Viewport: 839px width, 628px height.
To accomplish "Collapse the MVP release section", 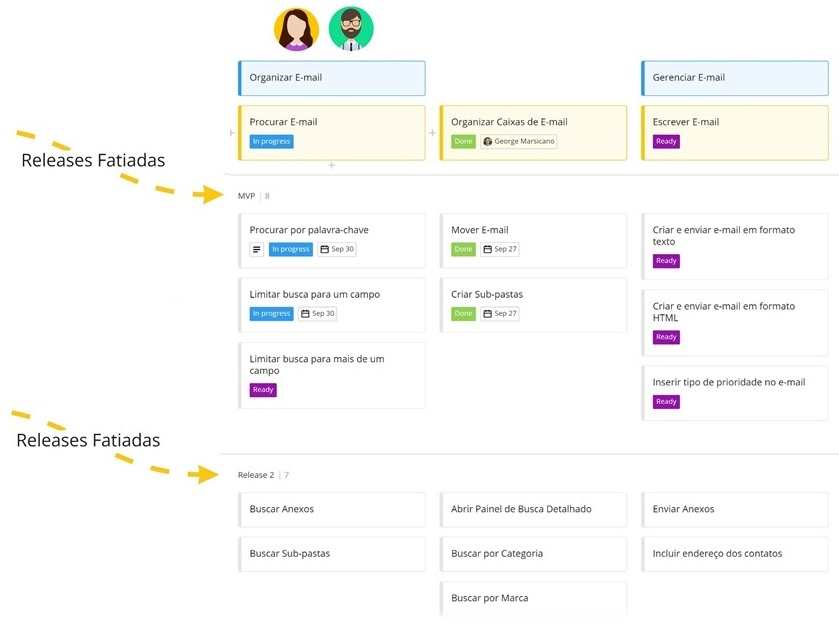I will click(246, 196).
